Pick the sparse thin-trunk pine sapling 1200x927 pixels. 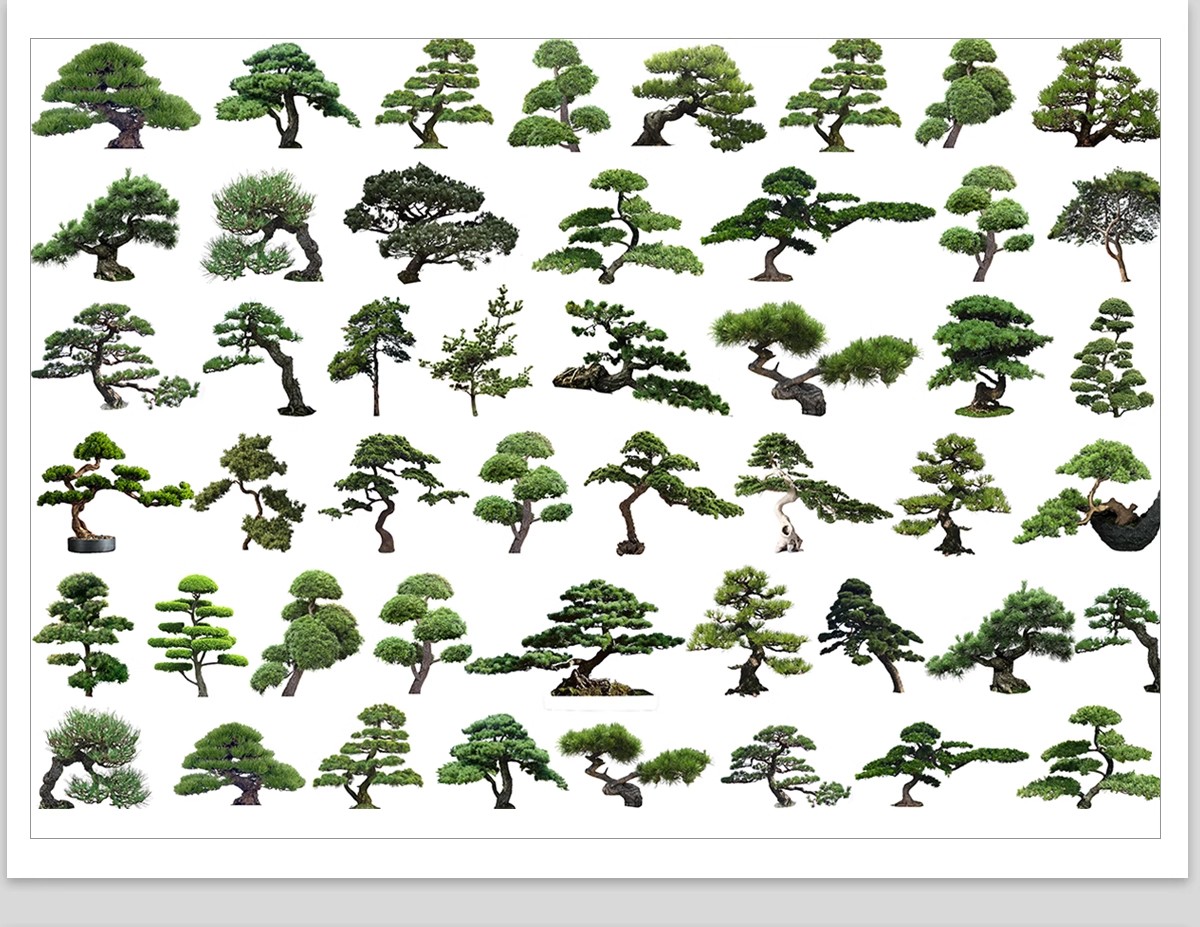click(x=476, y=352)
